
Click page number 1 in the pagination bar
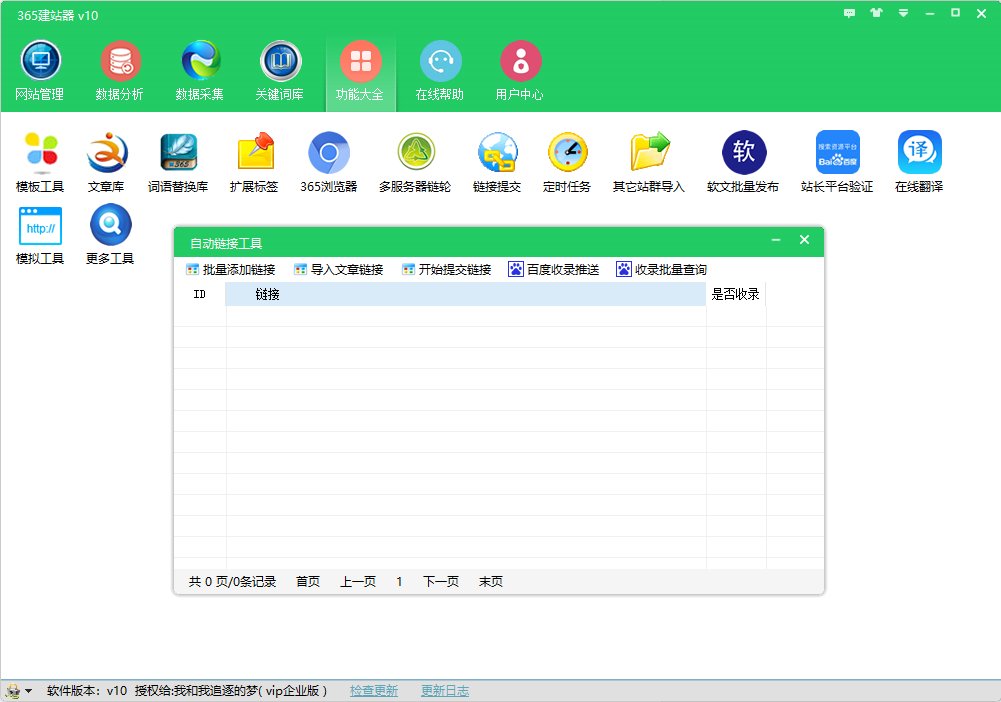coord(399,581)
